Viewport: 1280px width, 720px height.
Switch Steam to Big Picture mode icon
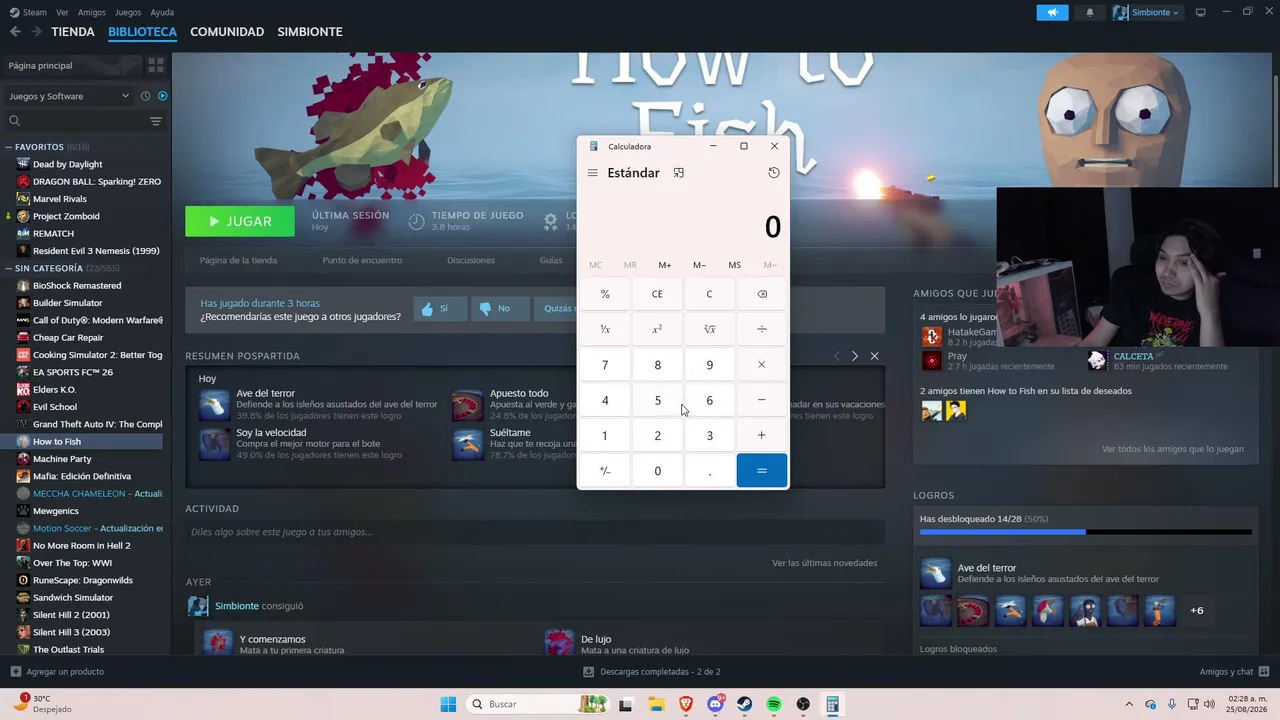pyautogui.click(x=1201, y=12)
